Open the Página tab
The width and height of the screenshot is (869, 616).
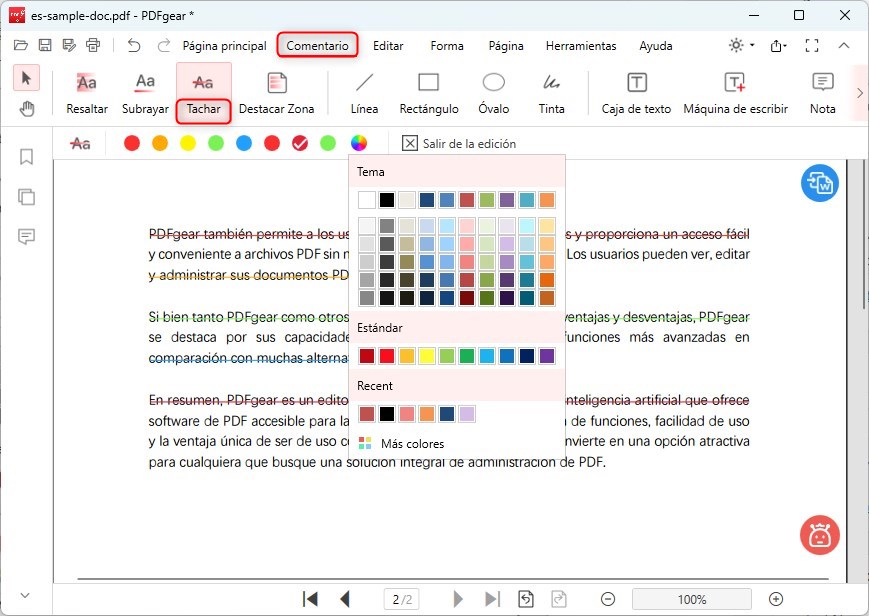point(506,46)
